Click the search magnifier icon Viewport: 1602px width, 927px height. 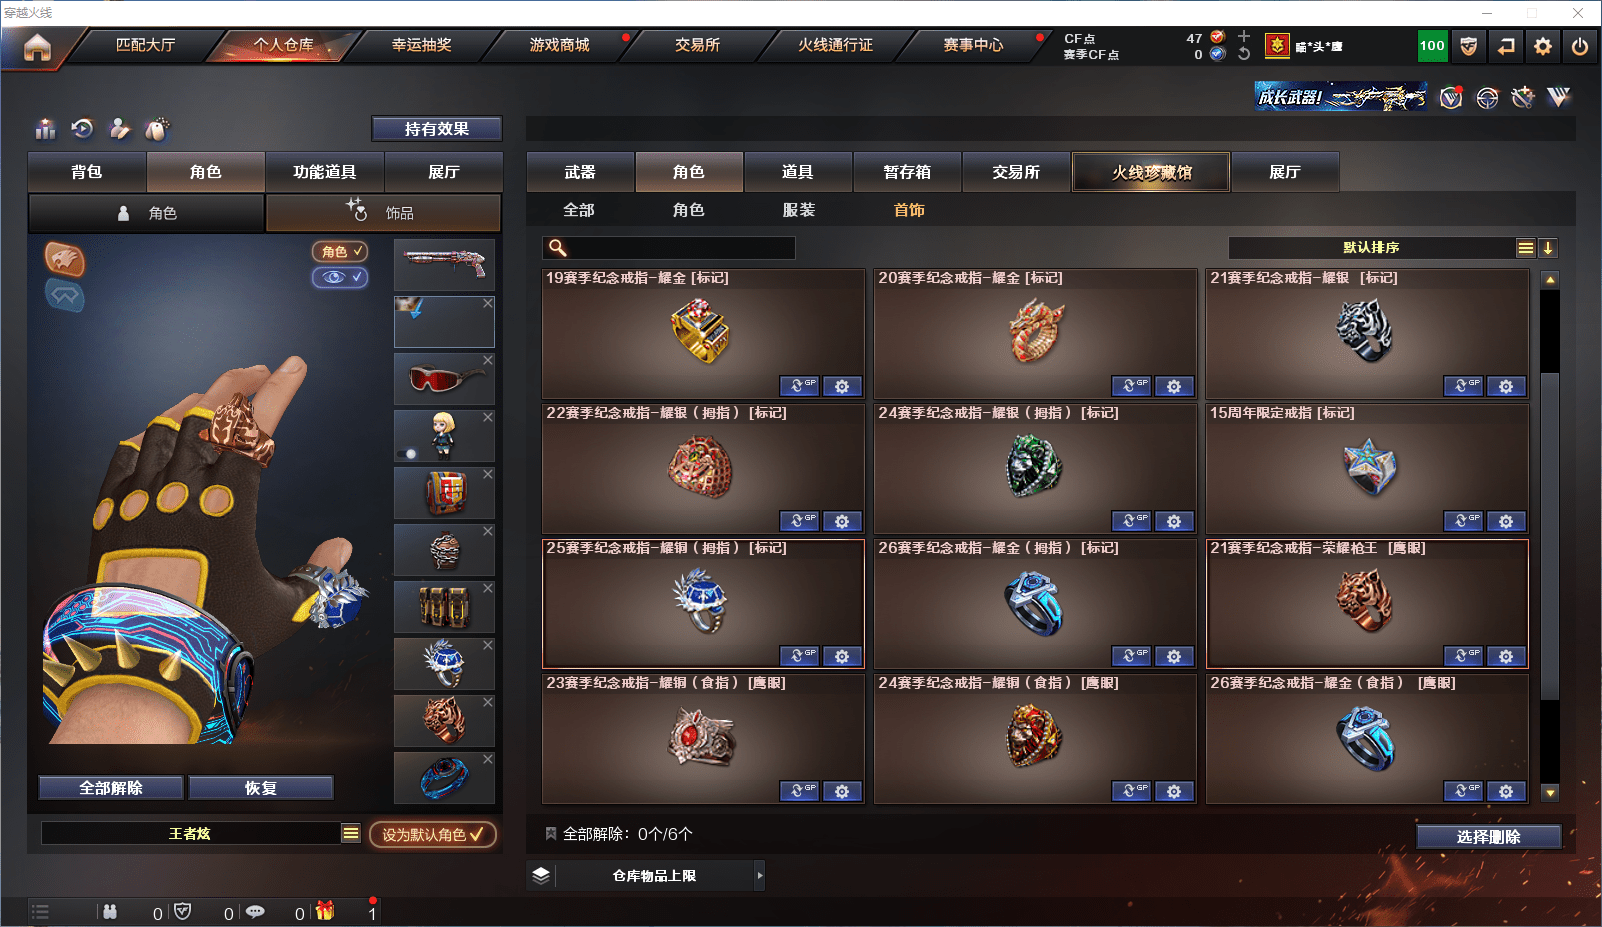tap(558, 247)
